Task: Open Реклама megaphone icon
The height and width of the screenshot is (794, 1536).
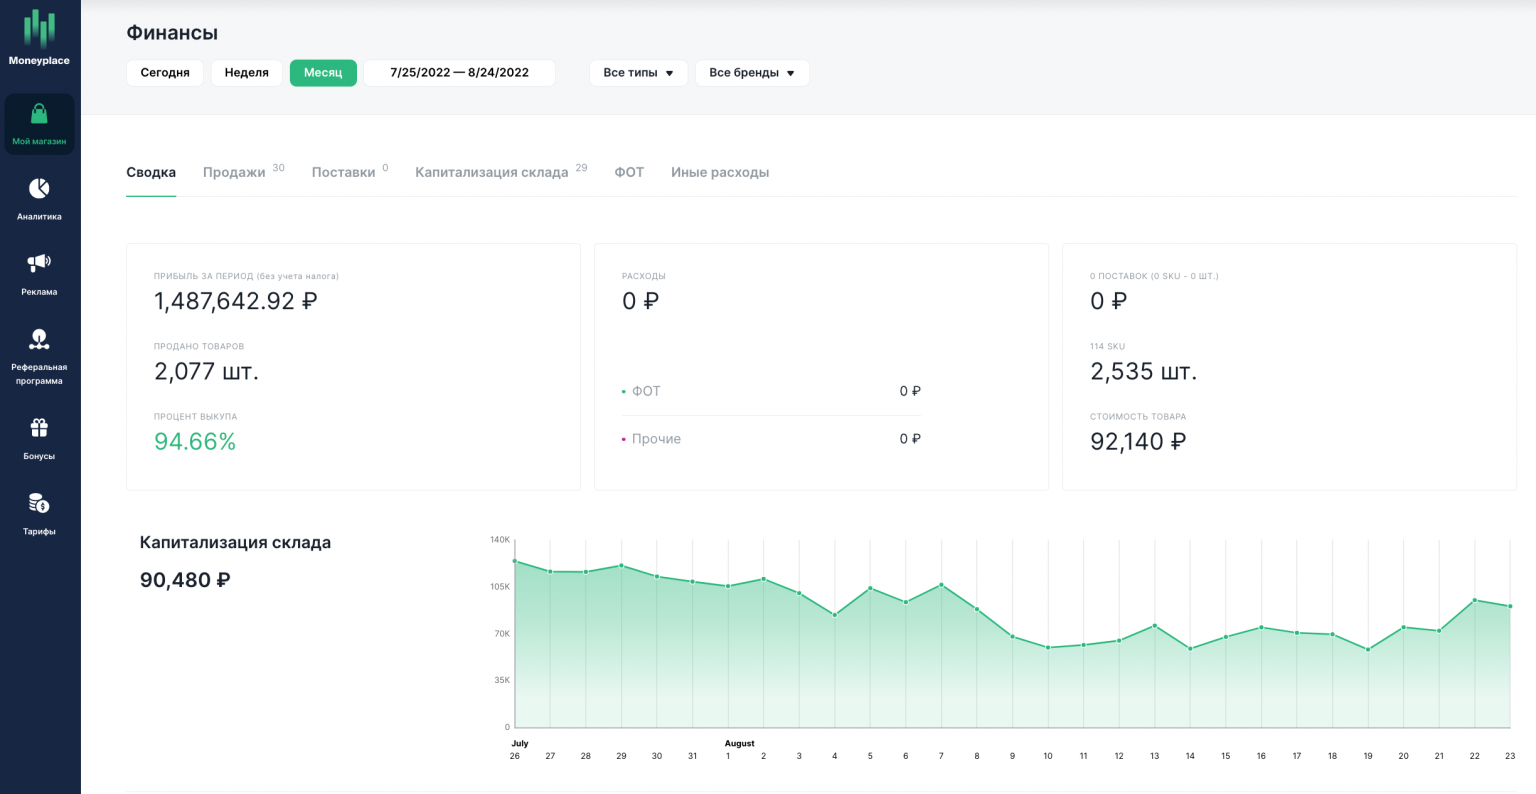Action: (39, 263)
